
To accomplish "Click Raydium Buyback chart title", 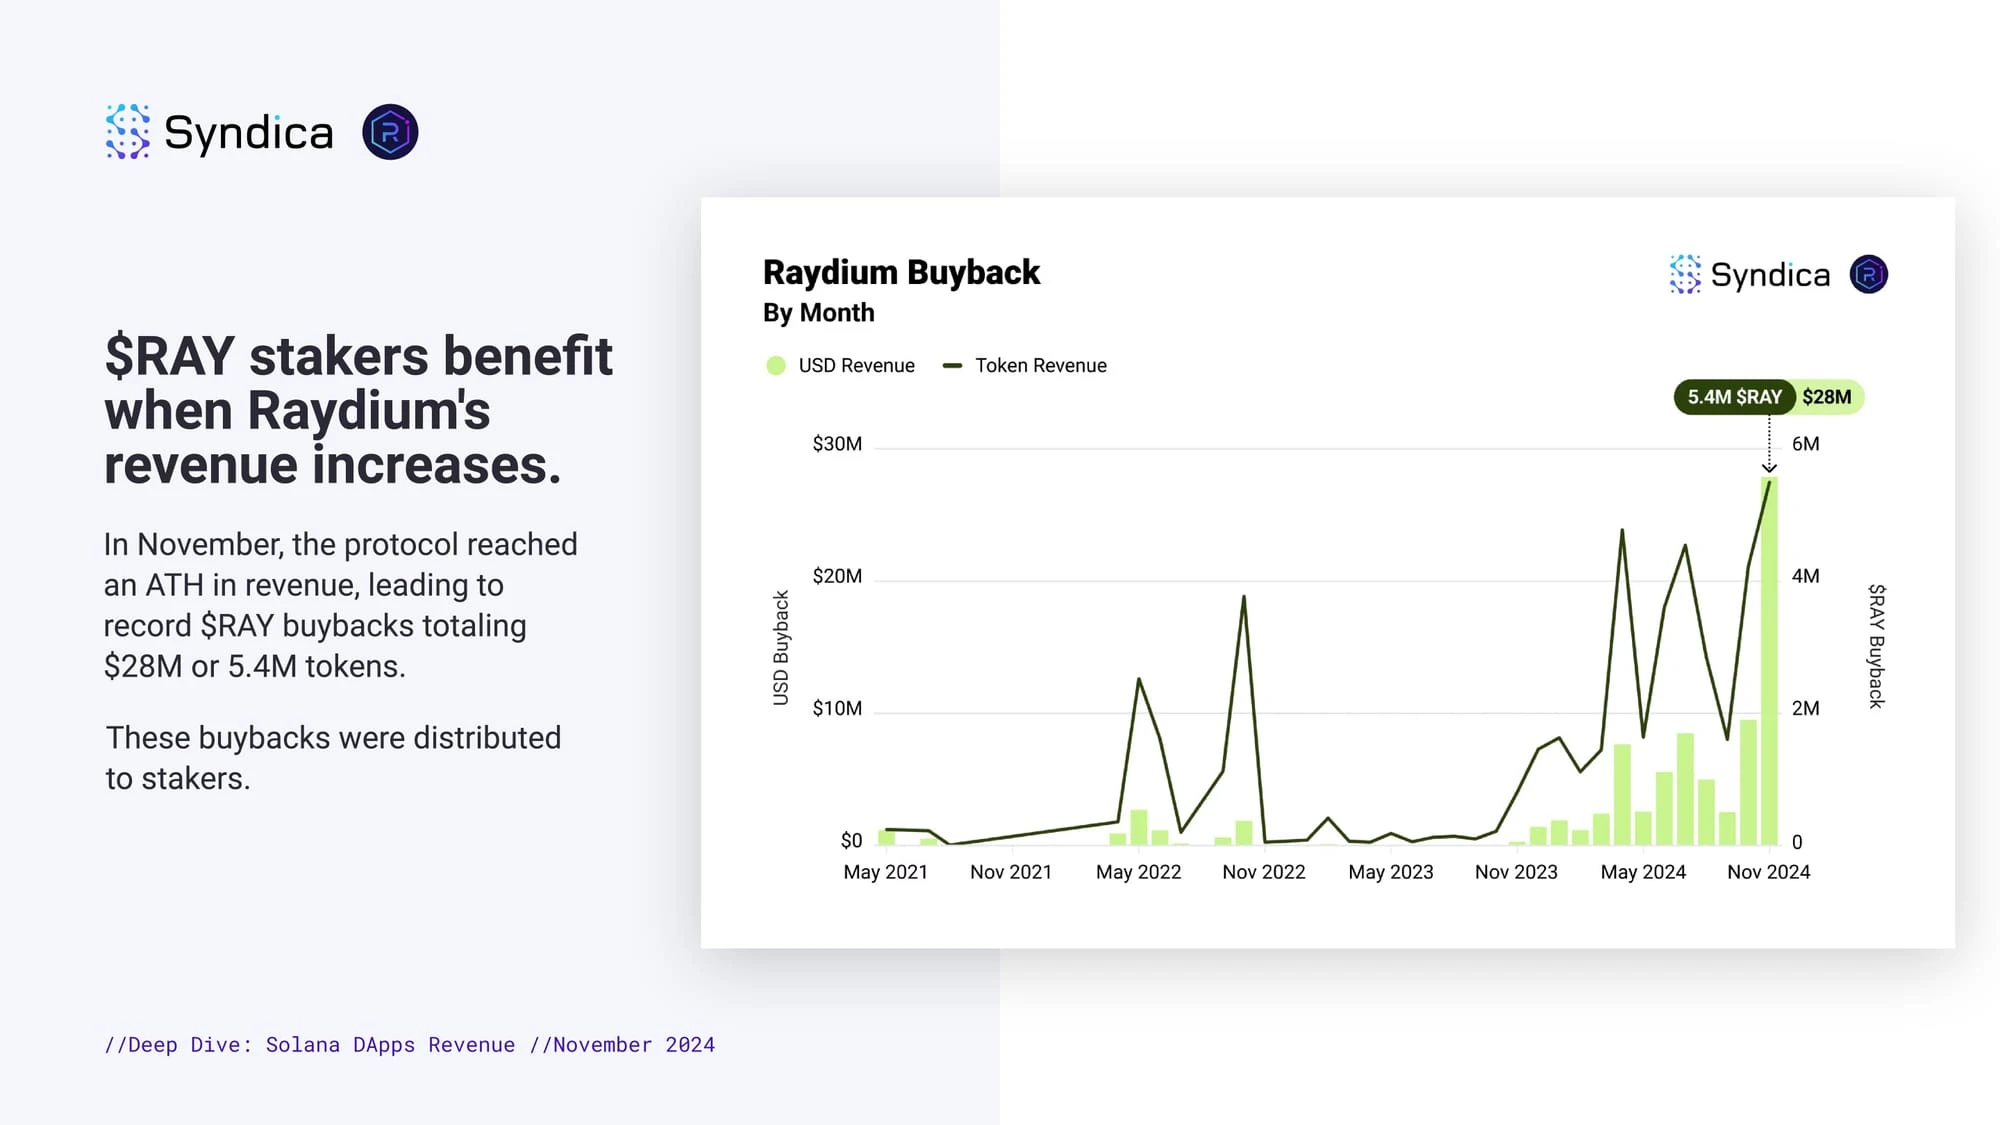I will pyautogui.click(x=901, y=272).
